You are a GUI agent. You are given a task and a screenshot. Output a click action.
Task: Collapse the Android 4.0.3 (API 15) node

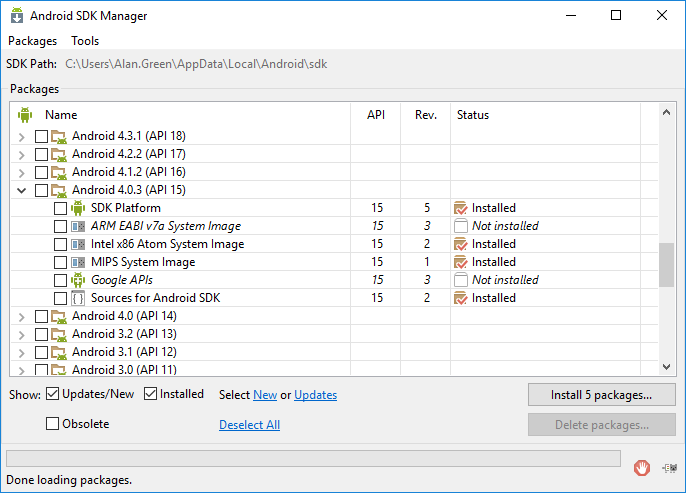(x=22, y=190)
